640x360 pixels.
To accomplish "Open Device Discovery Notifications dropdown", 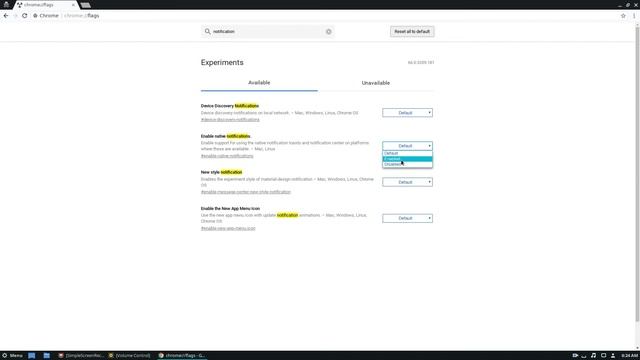I will (x=407, y=113).
